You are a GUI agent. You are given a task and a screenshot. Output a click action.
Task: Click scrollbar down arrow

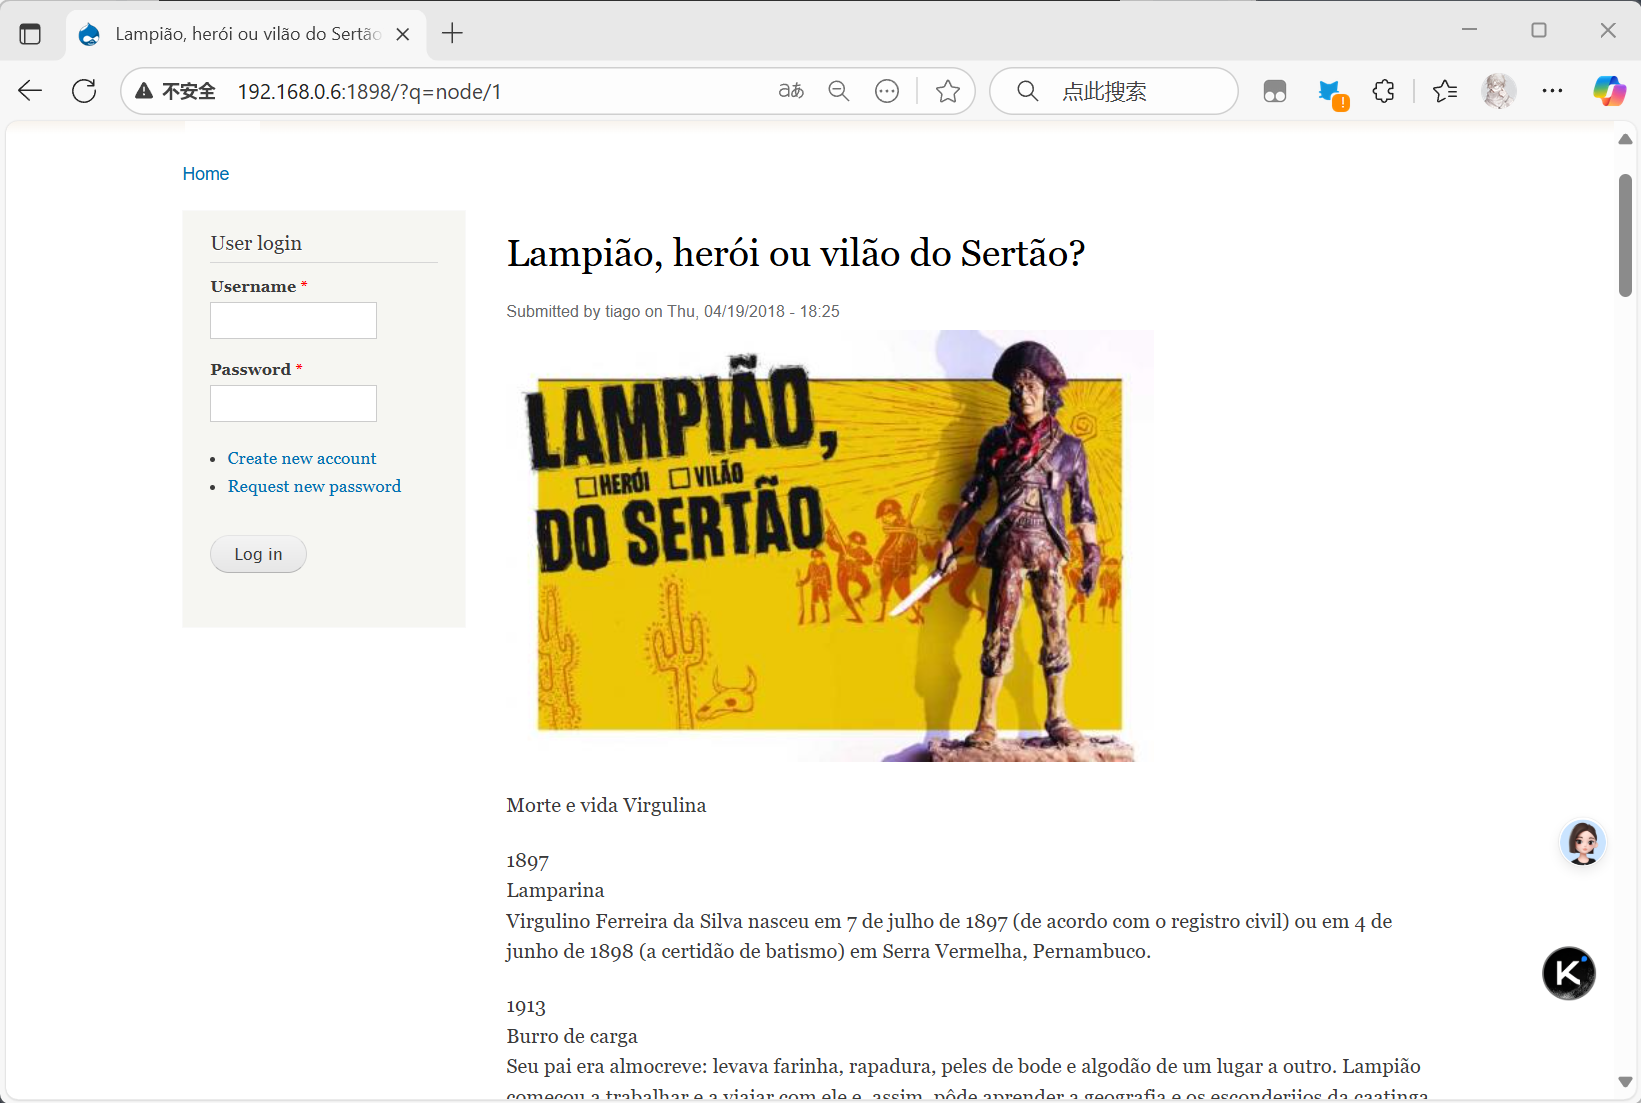point(1625,1082)
